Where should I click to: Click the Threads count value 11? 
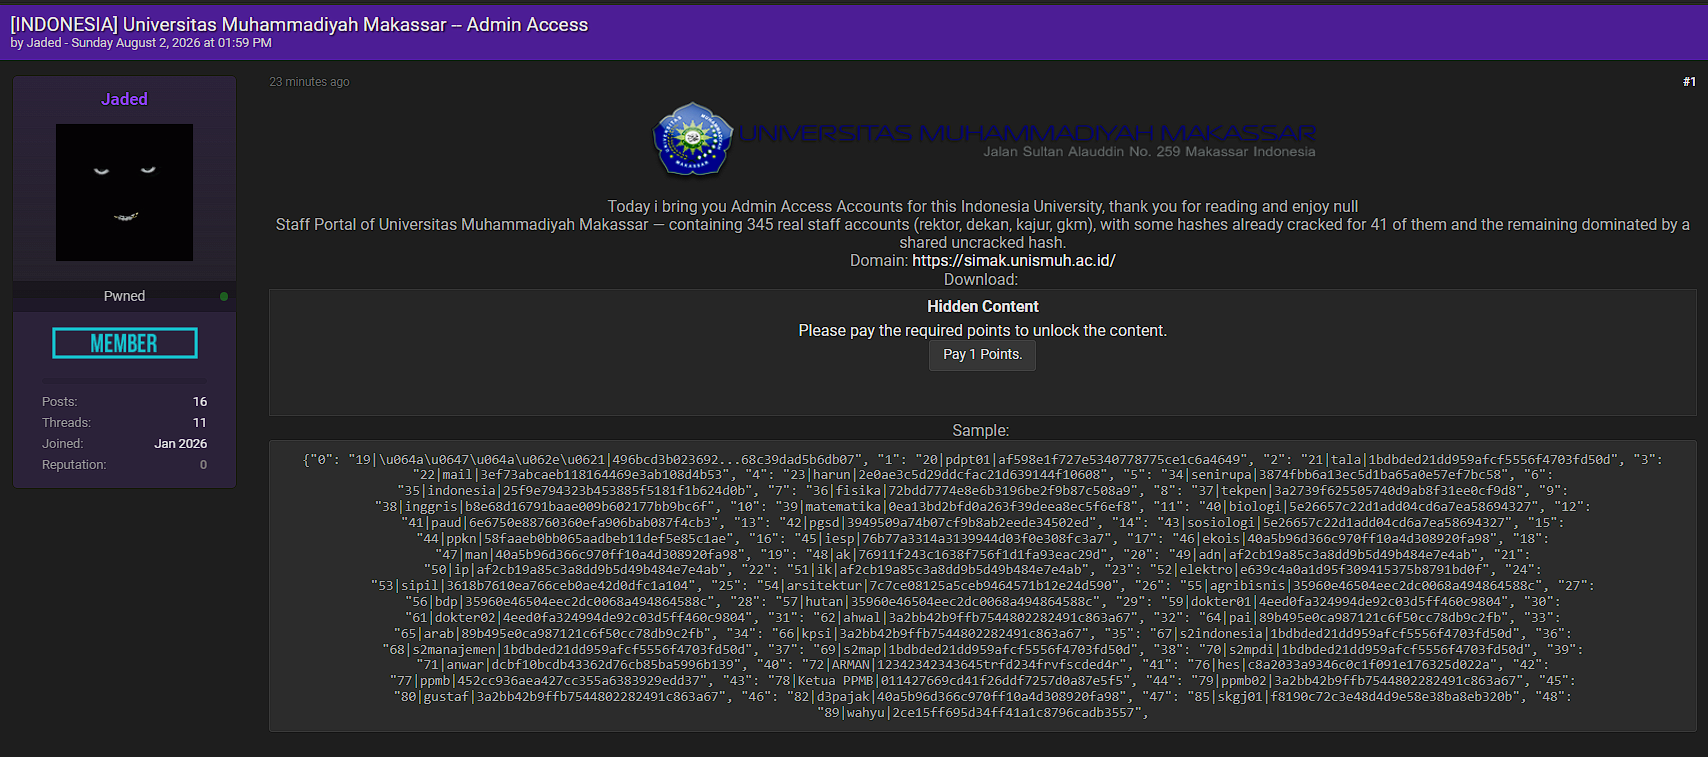point(200,423)
